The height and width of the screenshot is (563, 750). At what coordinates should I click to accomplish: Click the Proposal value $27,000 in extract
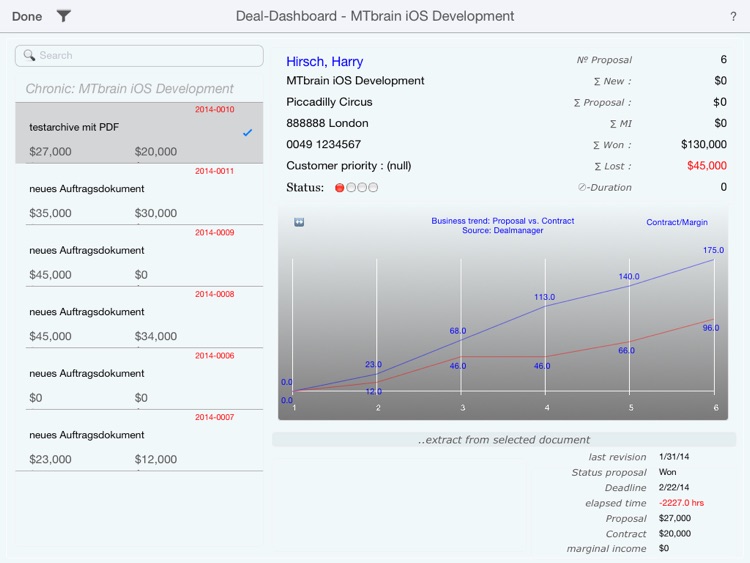pyautogui.click(x=674, y=518)
